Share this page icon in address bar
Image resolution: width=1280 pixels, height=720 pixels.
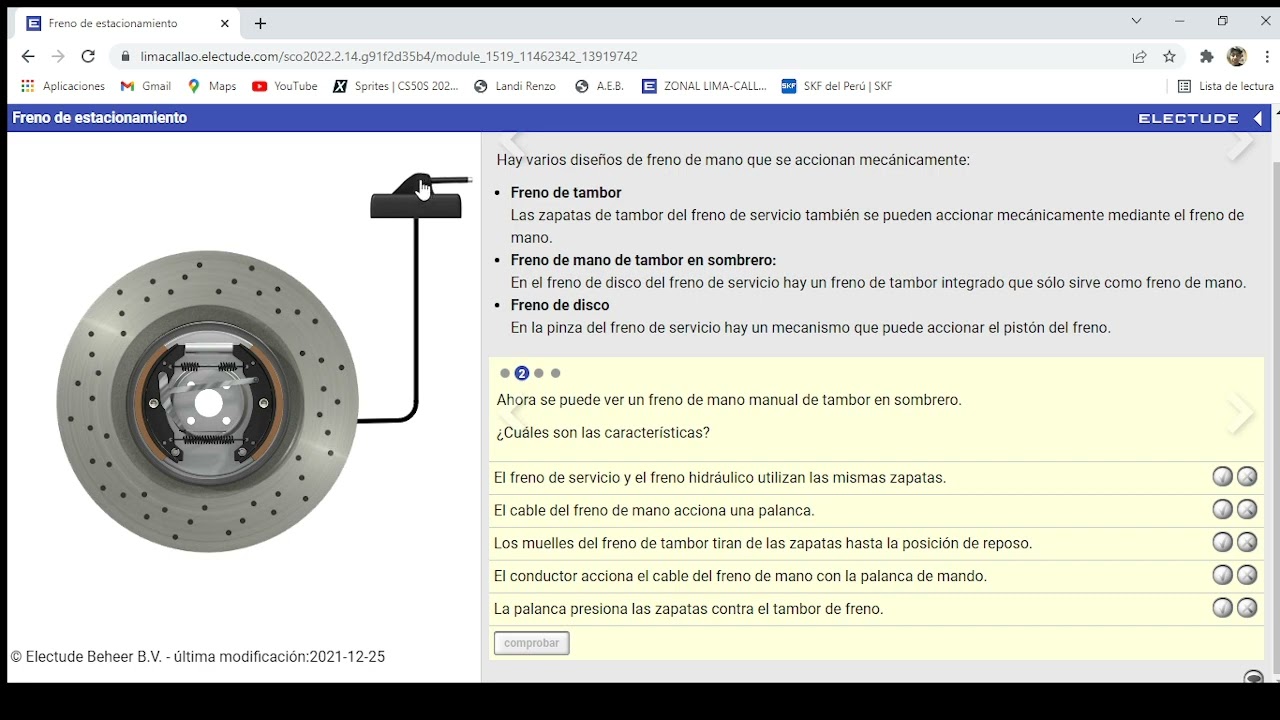(1139, 57)
